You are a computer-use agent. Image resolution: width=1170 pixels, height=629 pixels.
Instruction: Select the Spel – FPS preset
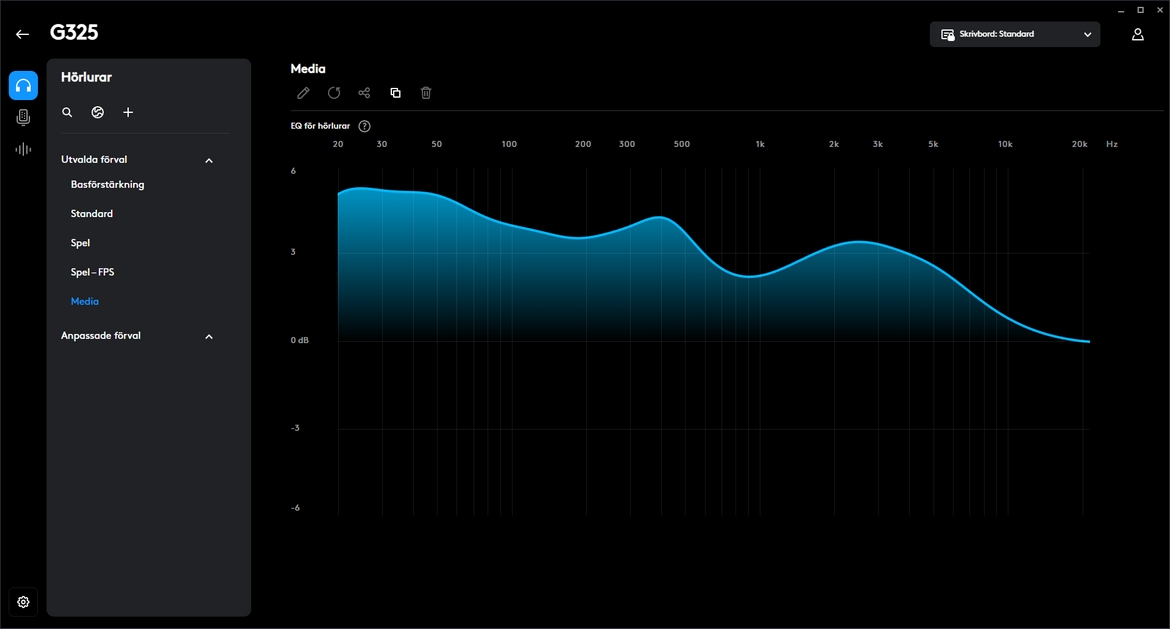pos(92,272)
